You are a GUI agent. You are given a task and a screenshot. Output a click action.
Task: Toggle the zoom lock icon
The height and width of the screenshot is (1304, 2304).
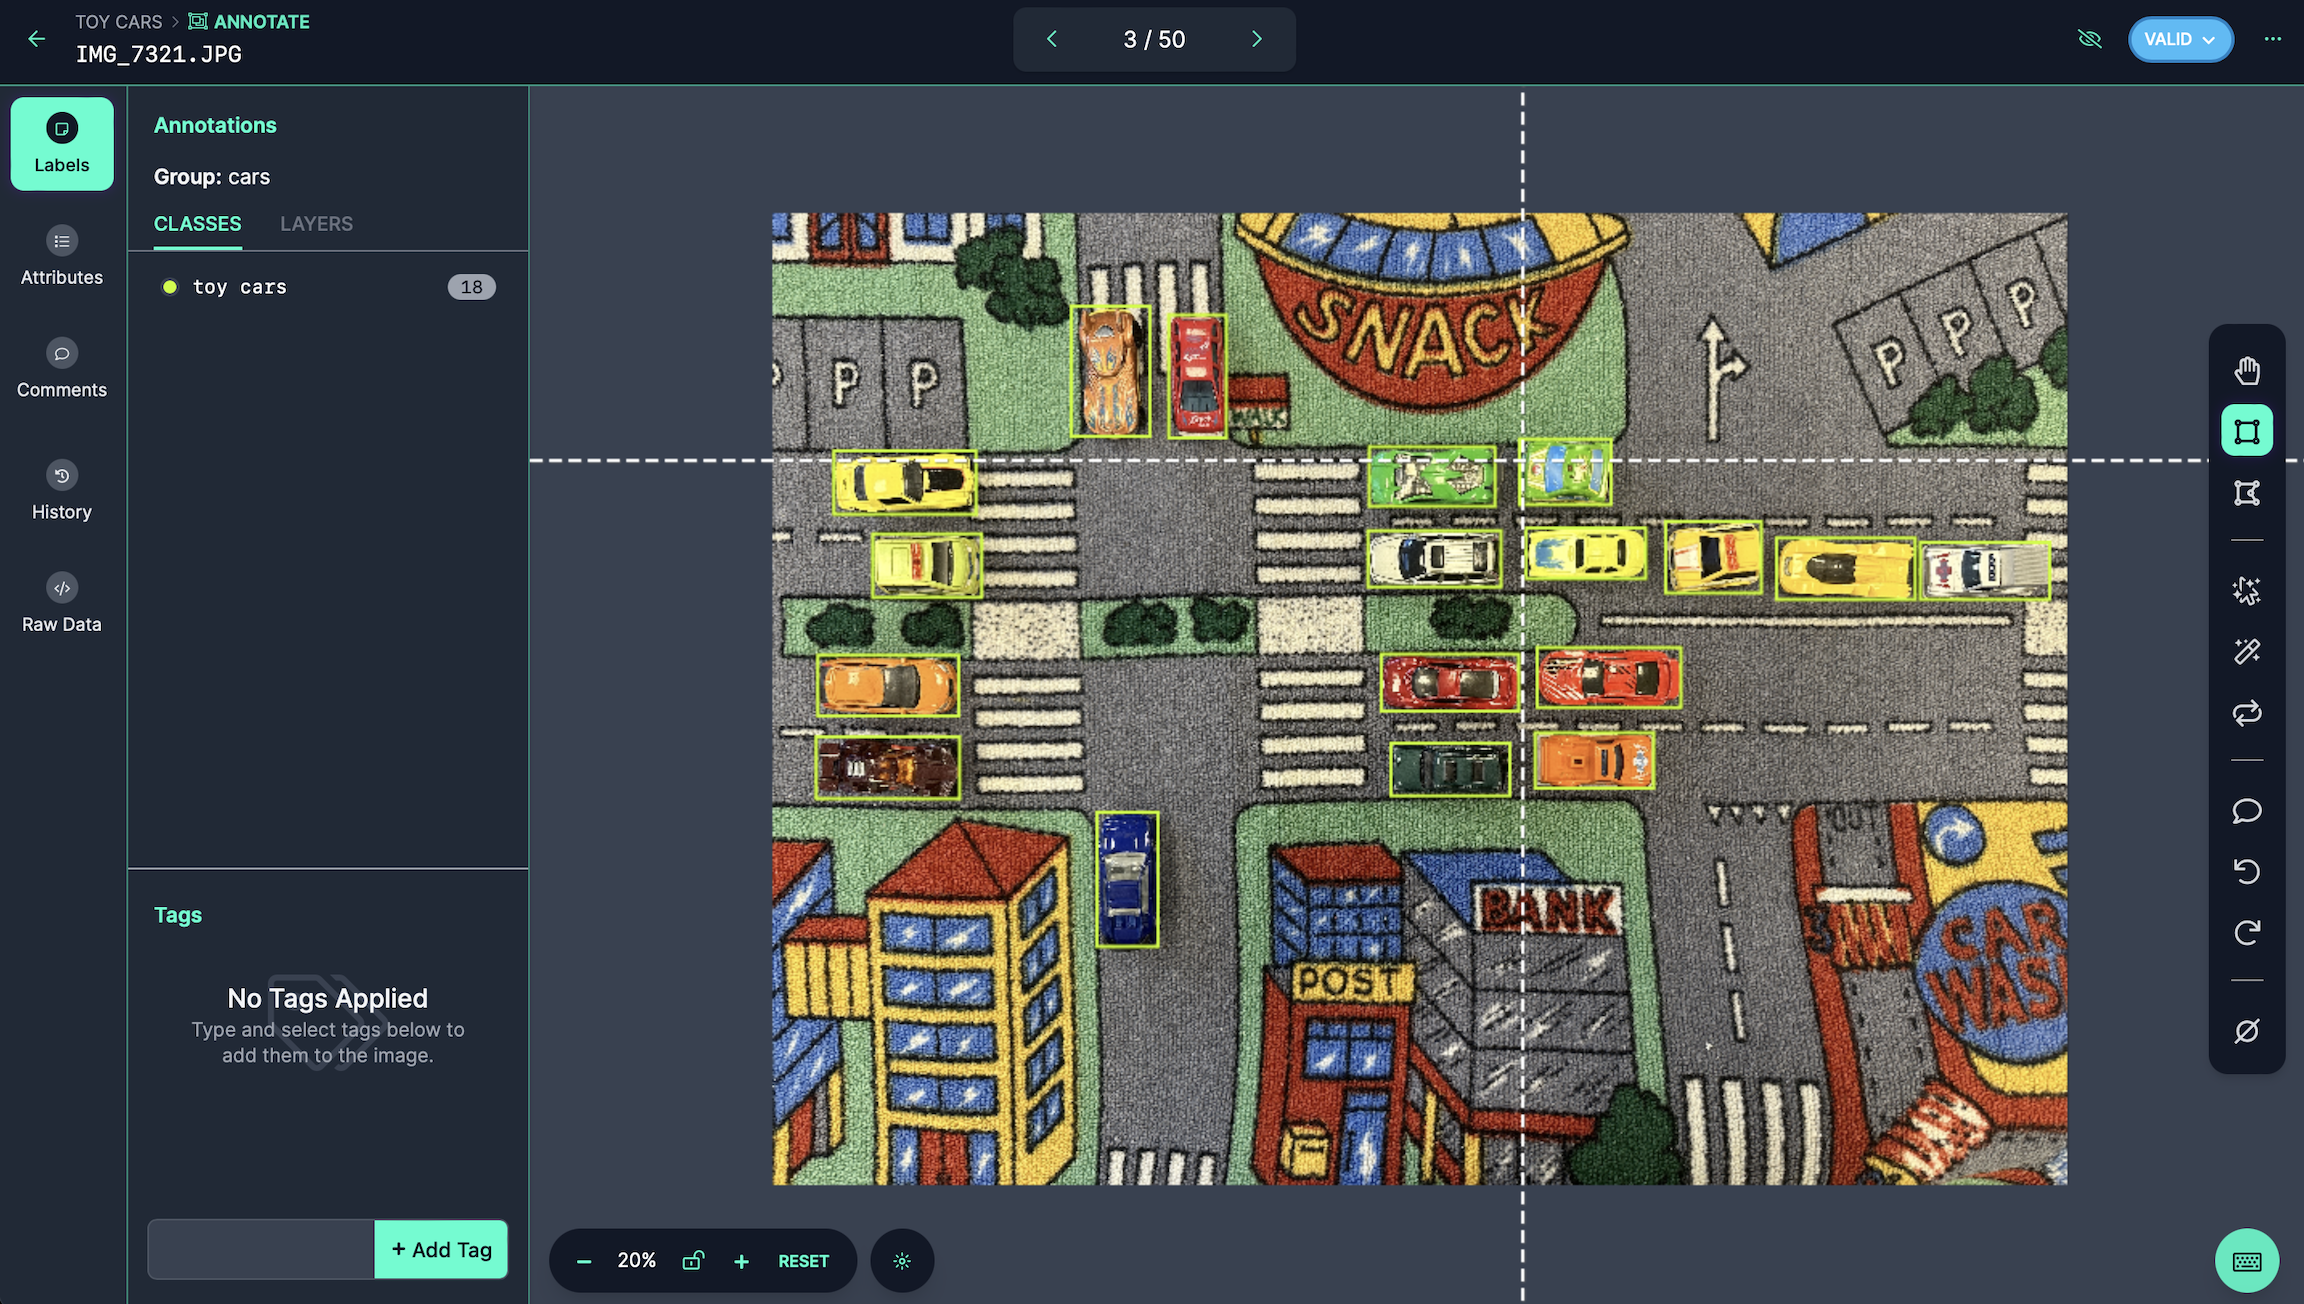pos(692,1260)
